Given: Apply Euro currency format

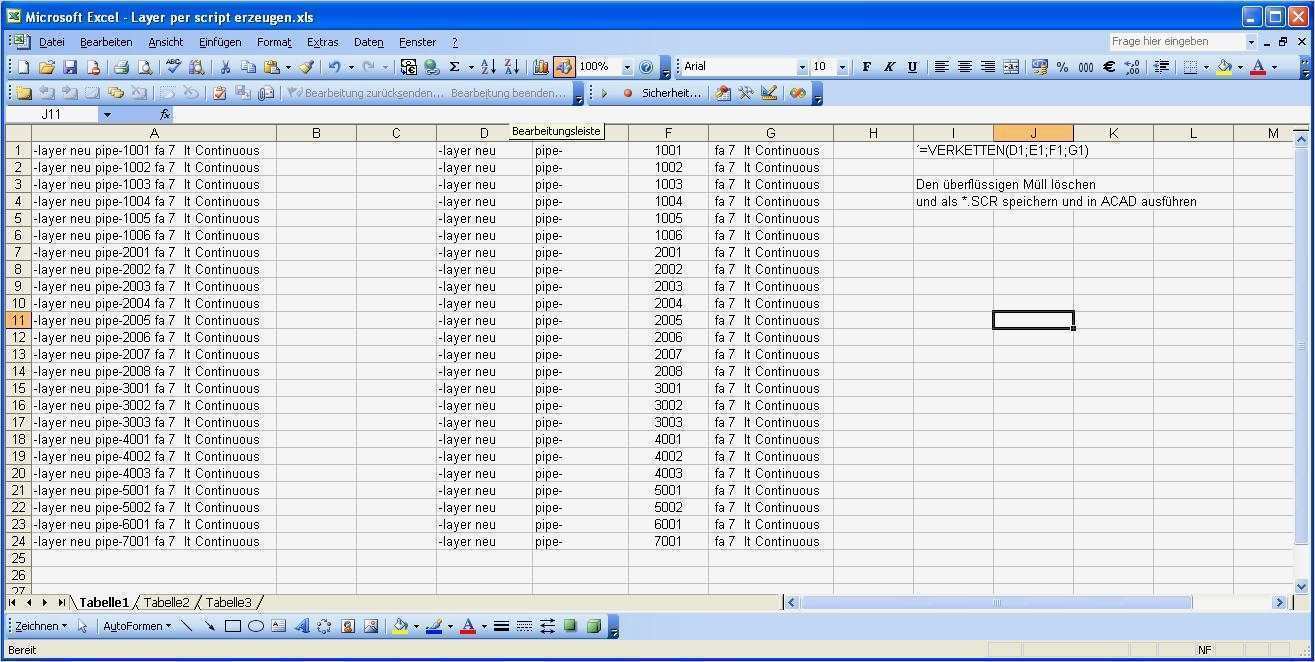Looking at the screenshot, I should tap(1109, 67).
